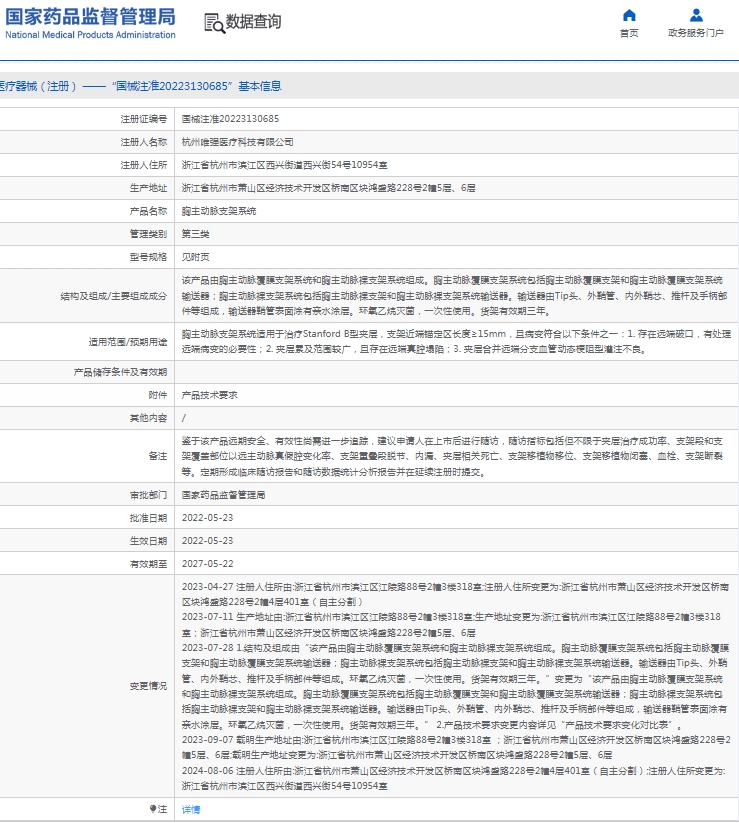Select the 注册证编号 label
This screenshot has width=739, height=823.
[144, 119]
